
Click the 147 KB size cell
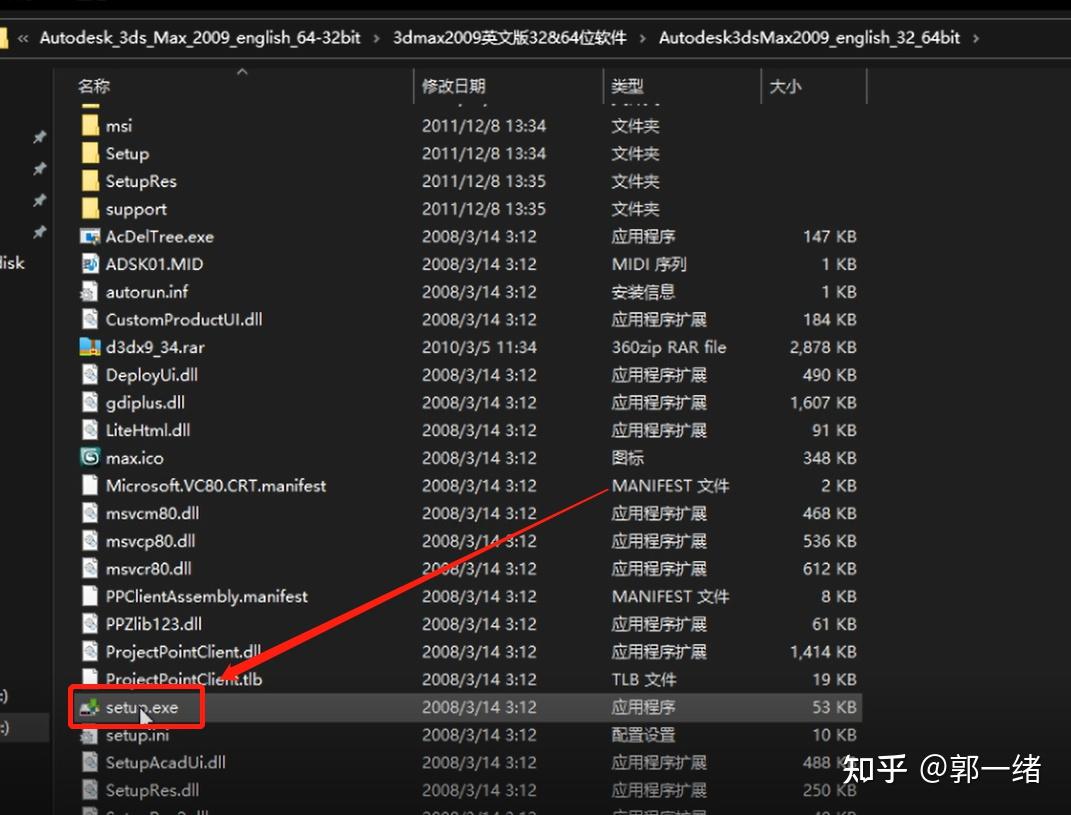(829, 236)
